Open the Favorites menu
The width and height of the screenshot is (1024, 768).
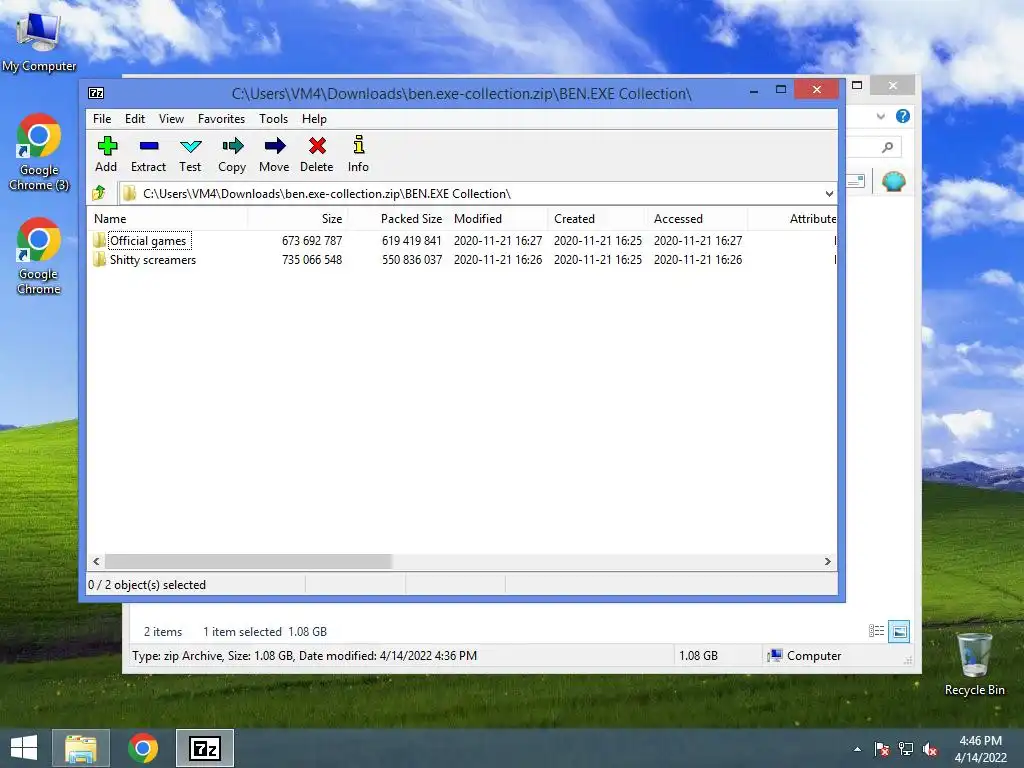pyautogui.click(x=221, y=119)
